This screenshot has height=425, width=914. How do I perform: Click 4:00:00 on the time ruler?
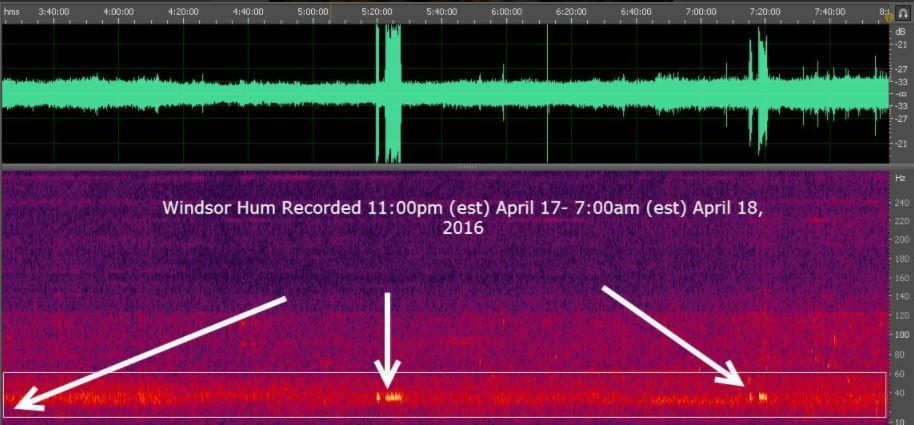tap(119, 12)
